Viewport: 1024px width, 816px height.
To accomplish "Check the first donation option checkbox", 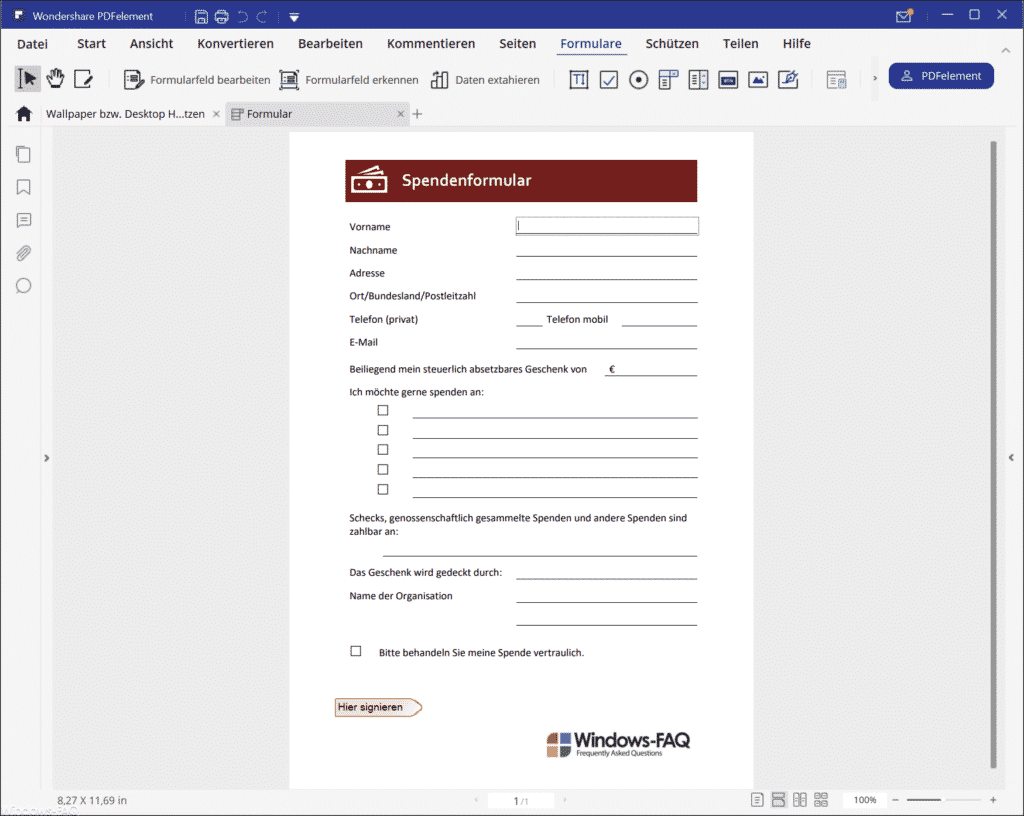I will point(383,410).
